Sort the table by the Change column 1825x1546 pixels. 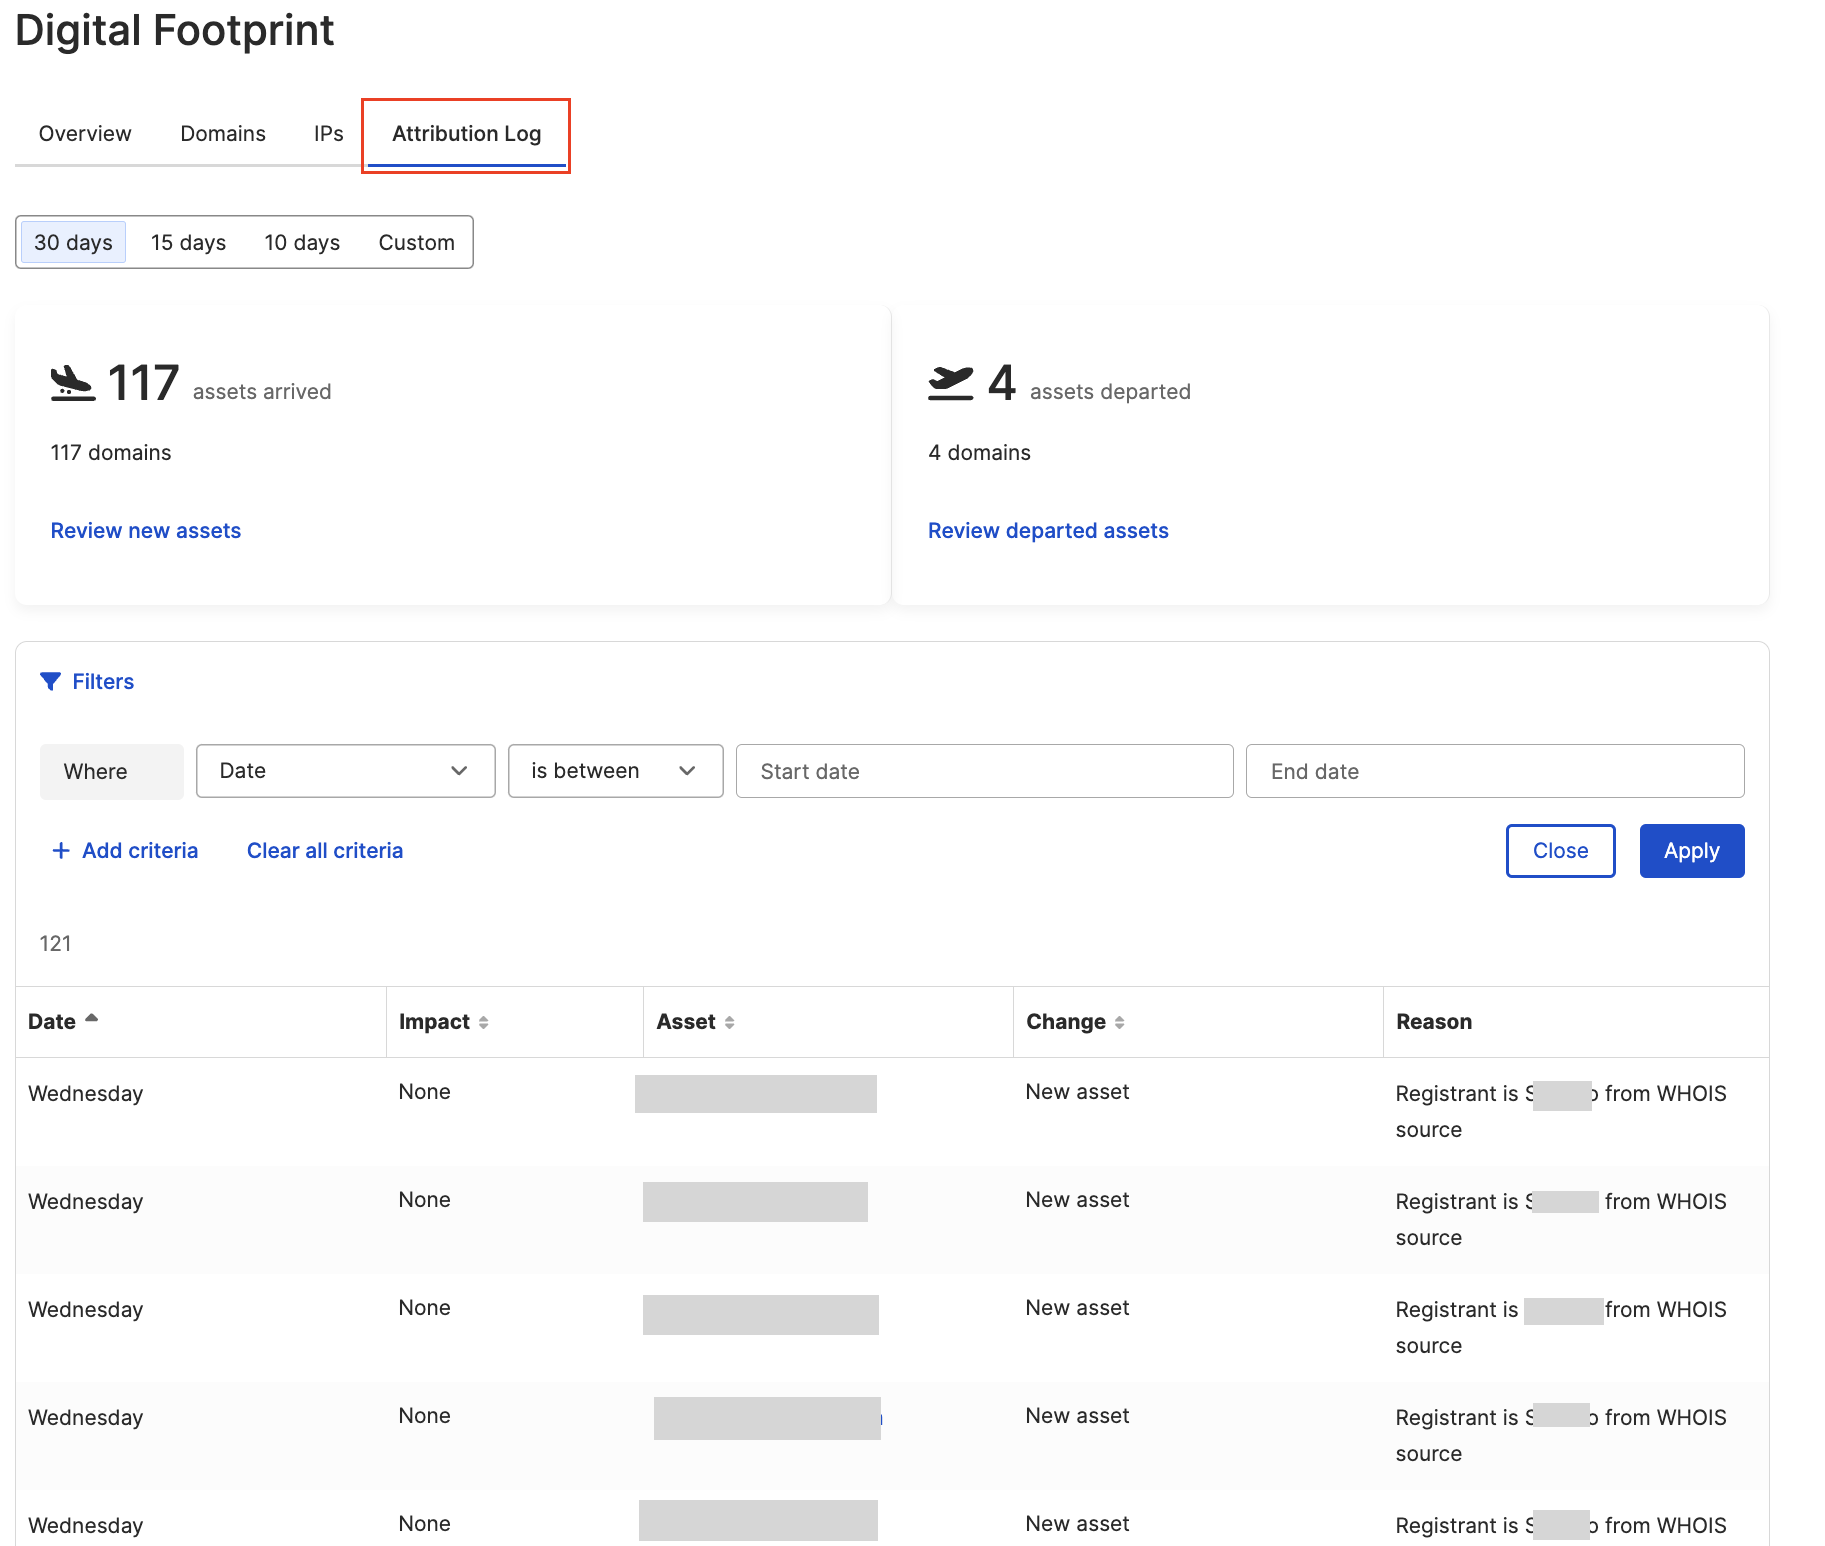click(x=1120, y=1022)
